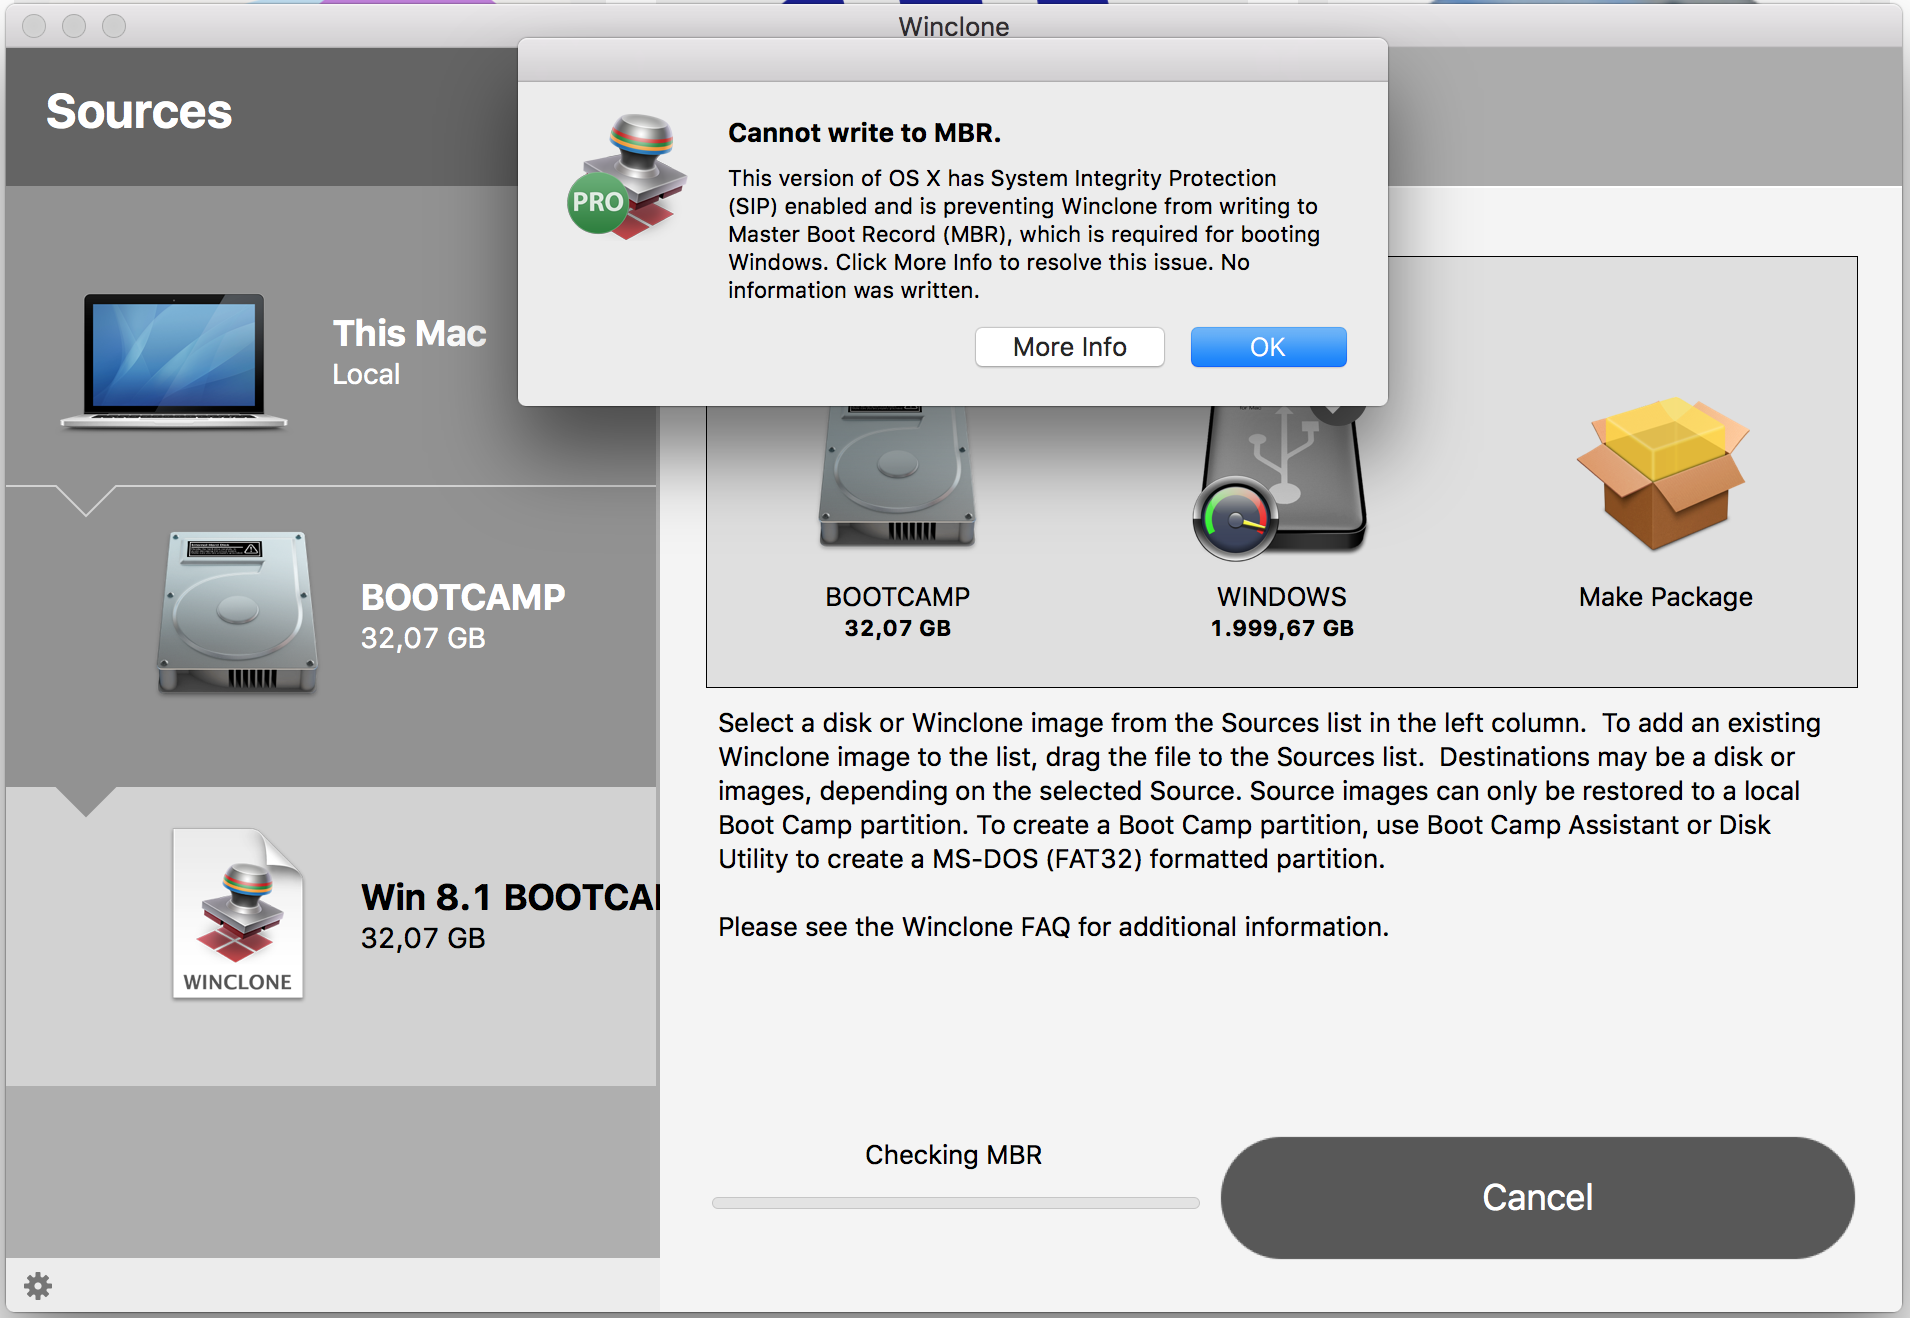The height and width of the screenshot is (1318, 1910).
Task: Click the Checking MBR progress bar
Action: point(955,1203)
